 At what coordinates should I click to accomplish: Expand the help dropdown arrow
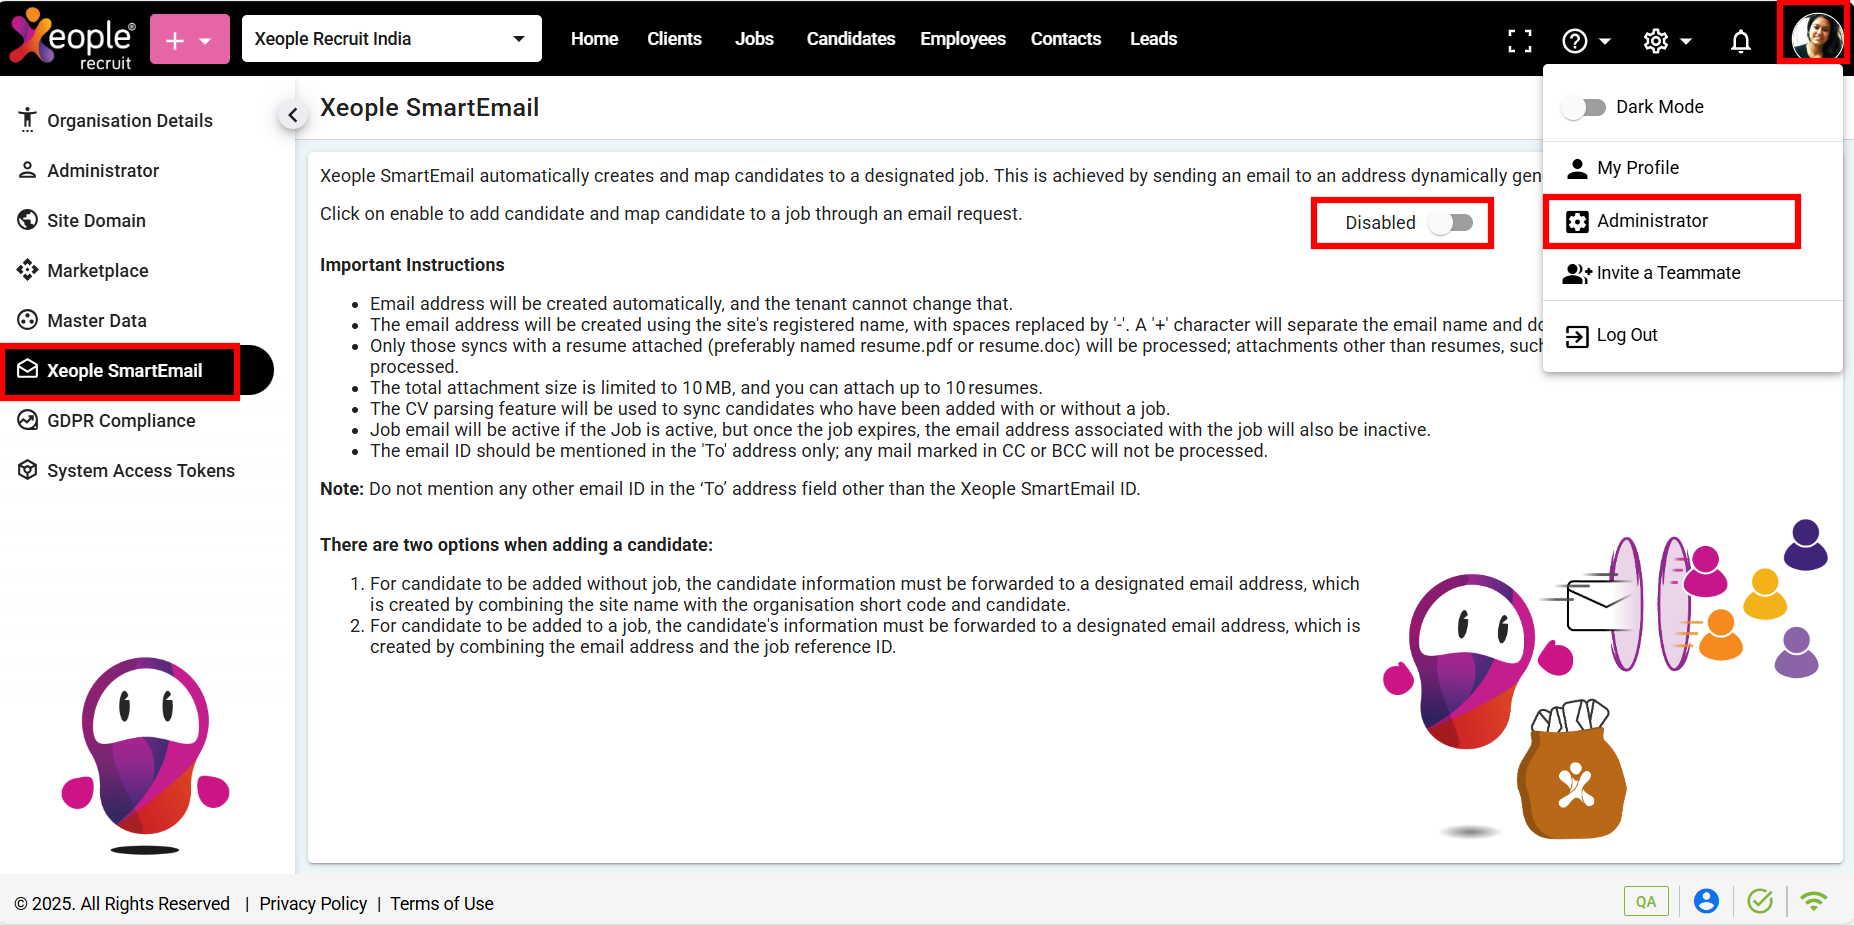point(1605,42)
